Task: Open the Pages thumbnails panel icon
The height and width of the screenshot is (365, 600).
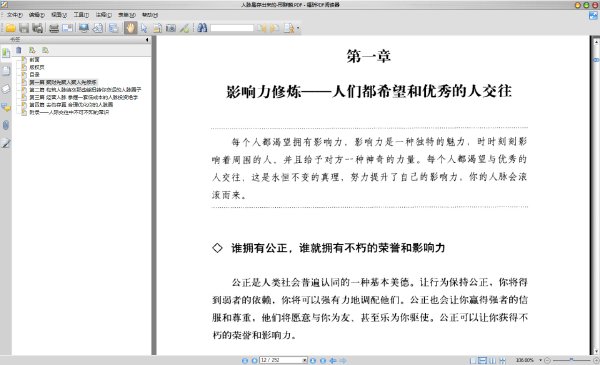Action: coord(6,71)
